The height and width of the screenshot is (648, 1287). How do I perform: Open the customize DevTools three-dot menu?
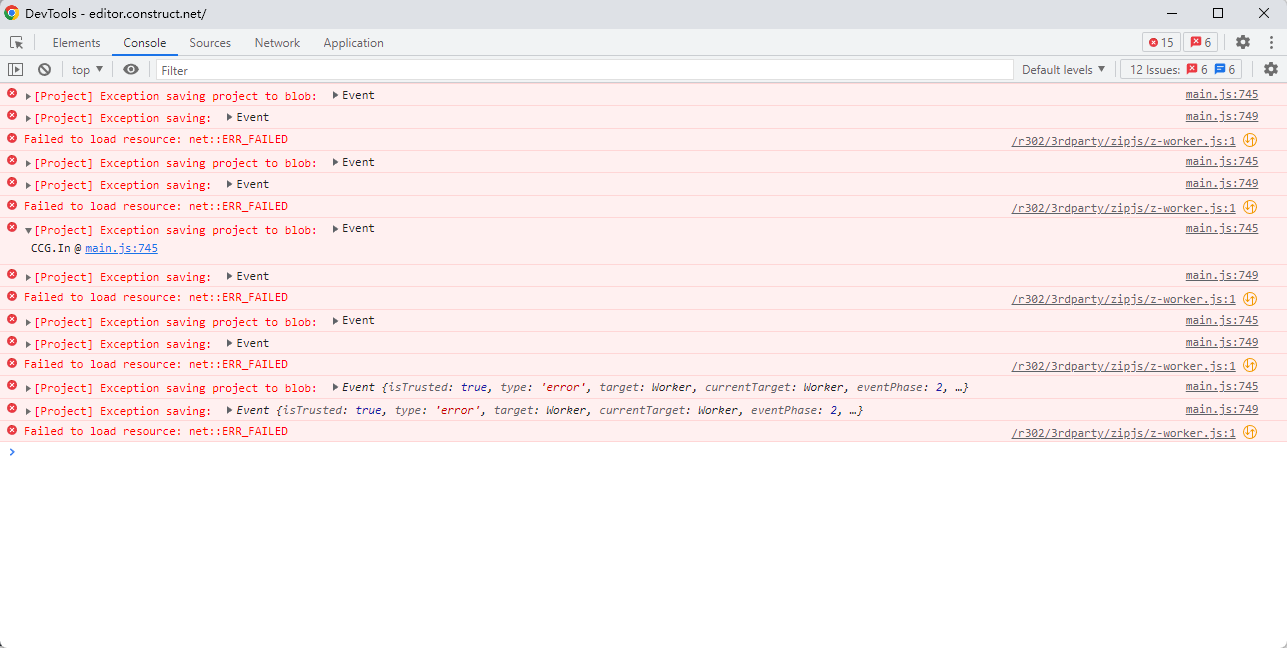coord(1269,42)
